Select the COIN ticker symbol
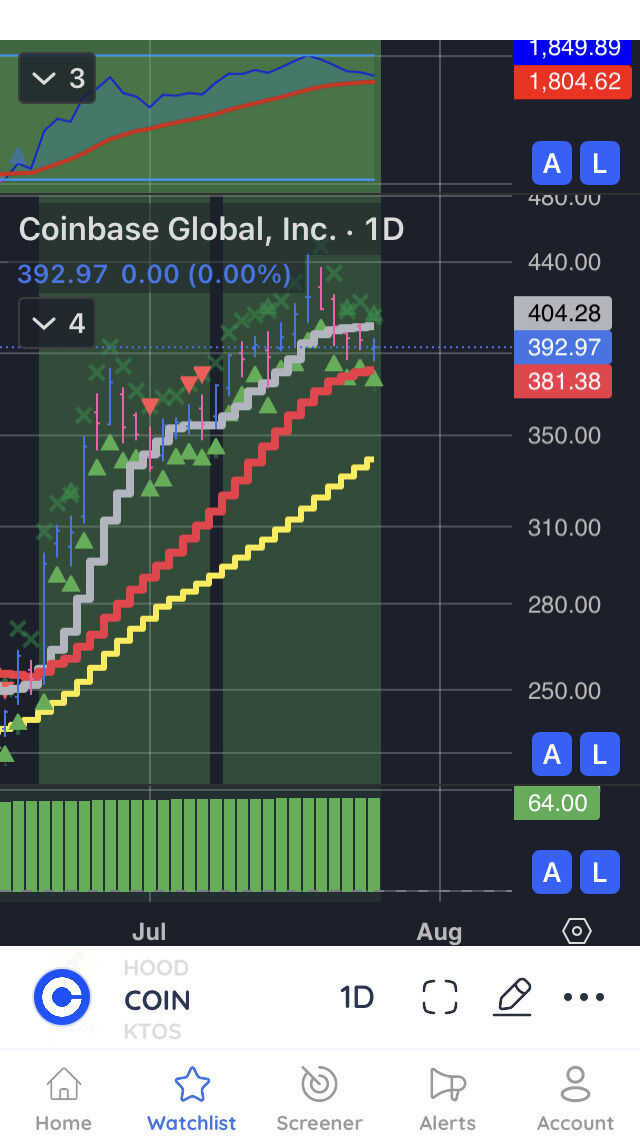This screenshot has width=640, height=1136. click(x=157, y=1001)
